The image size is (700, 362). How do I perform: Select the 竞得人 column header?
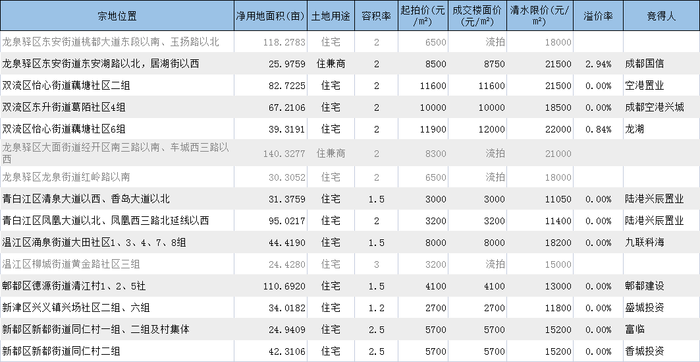click(662, 16)
